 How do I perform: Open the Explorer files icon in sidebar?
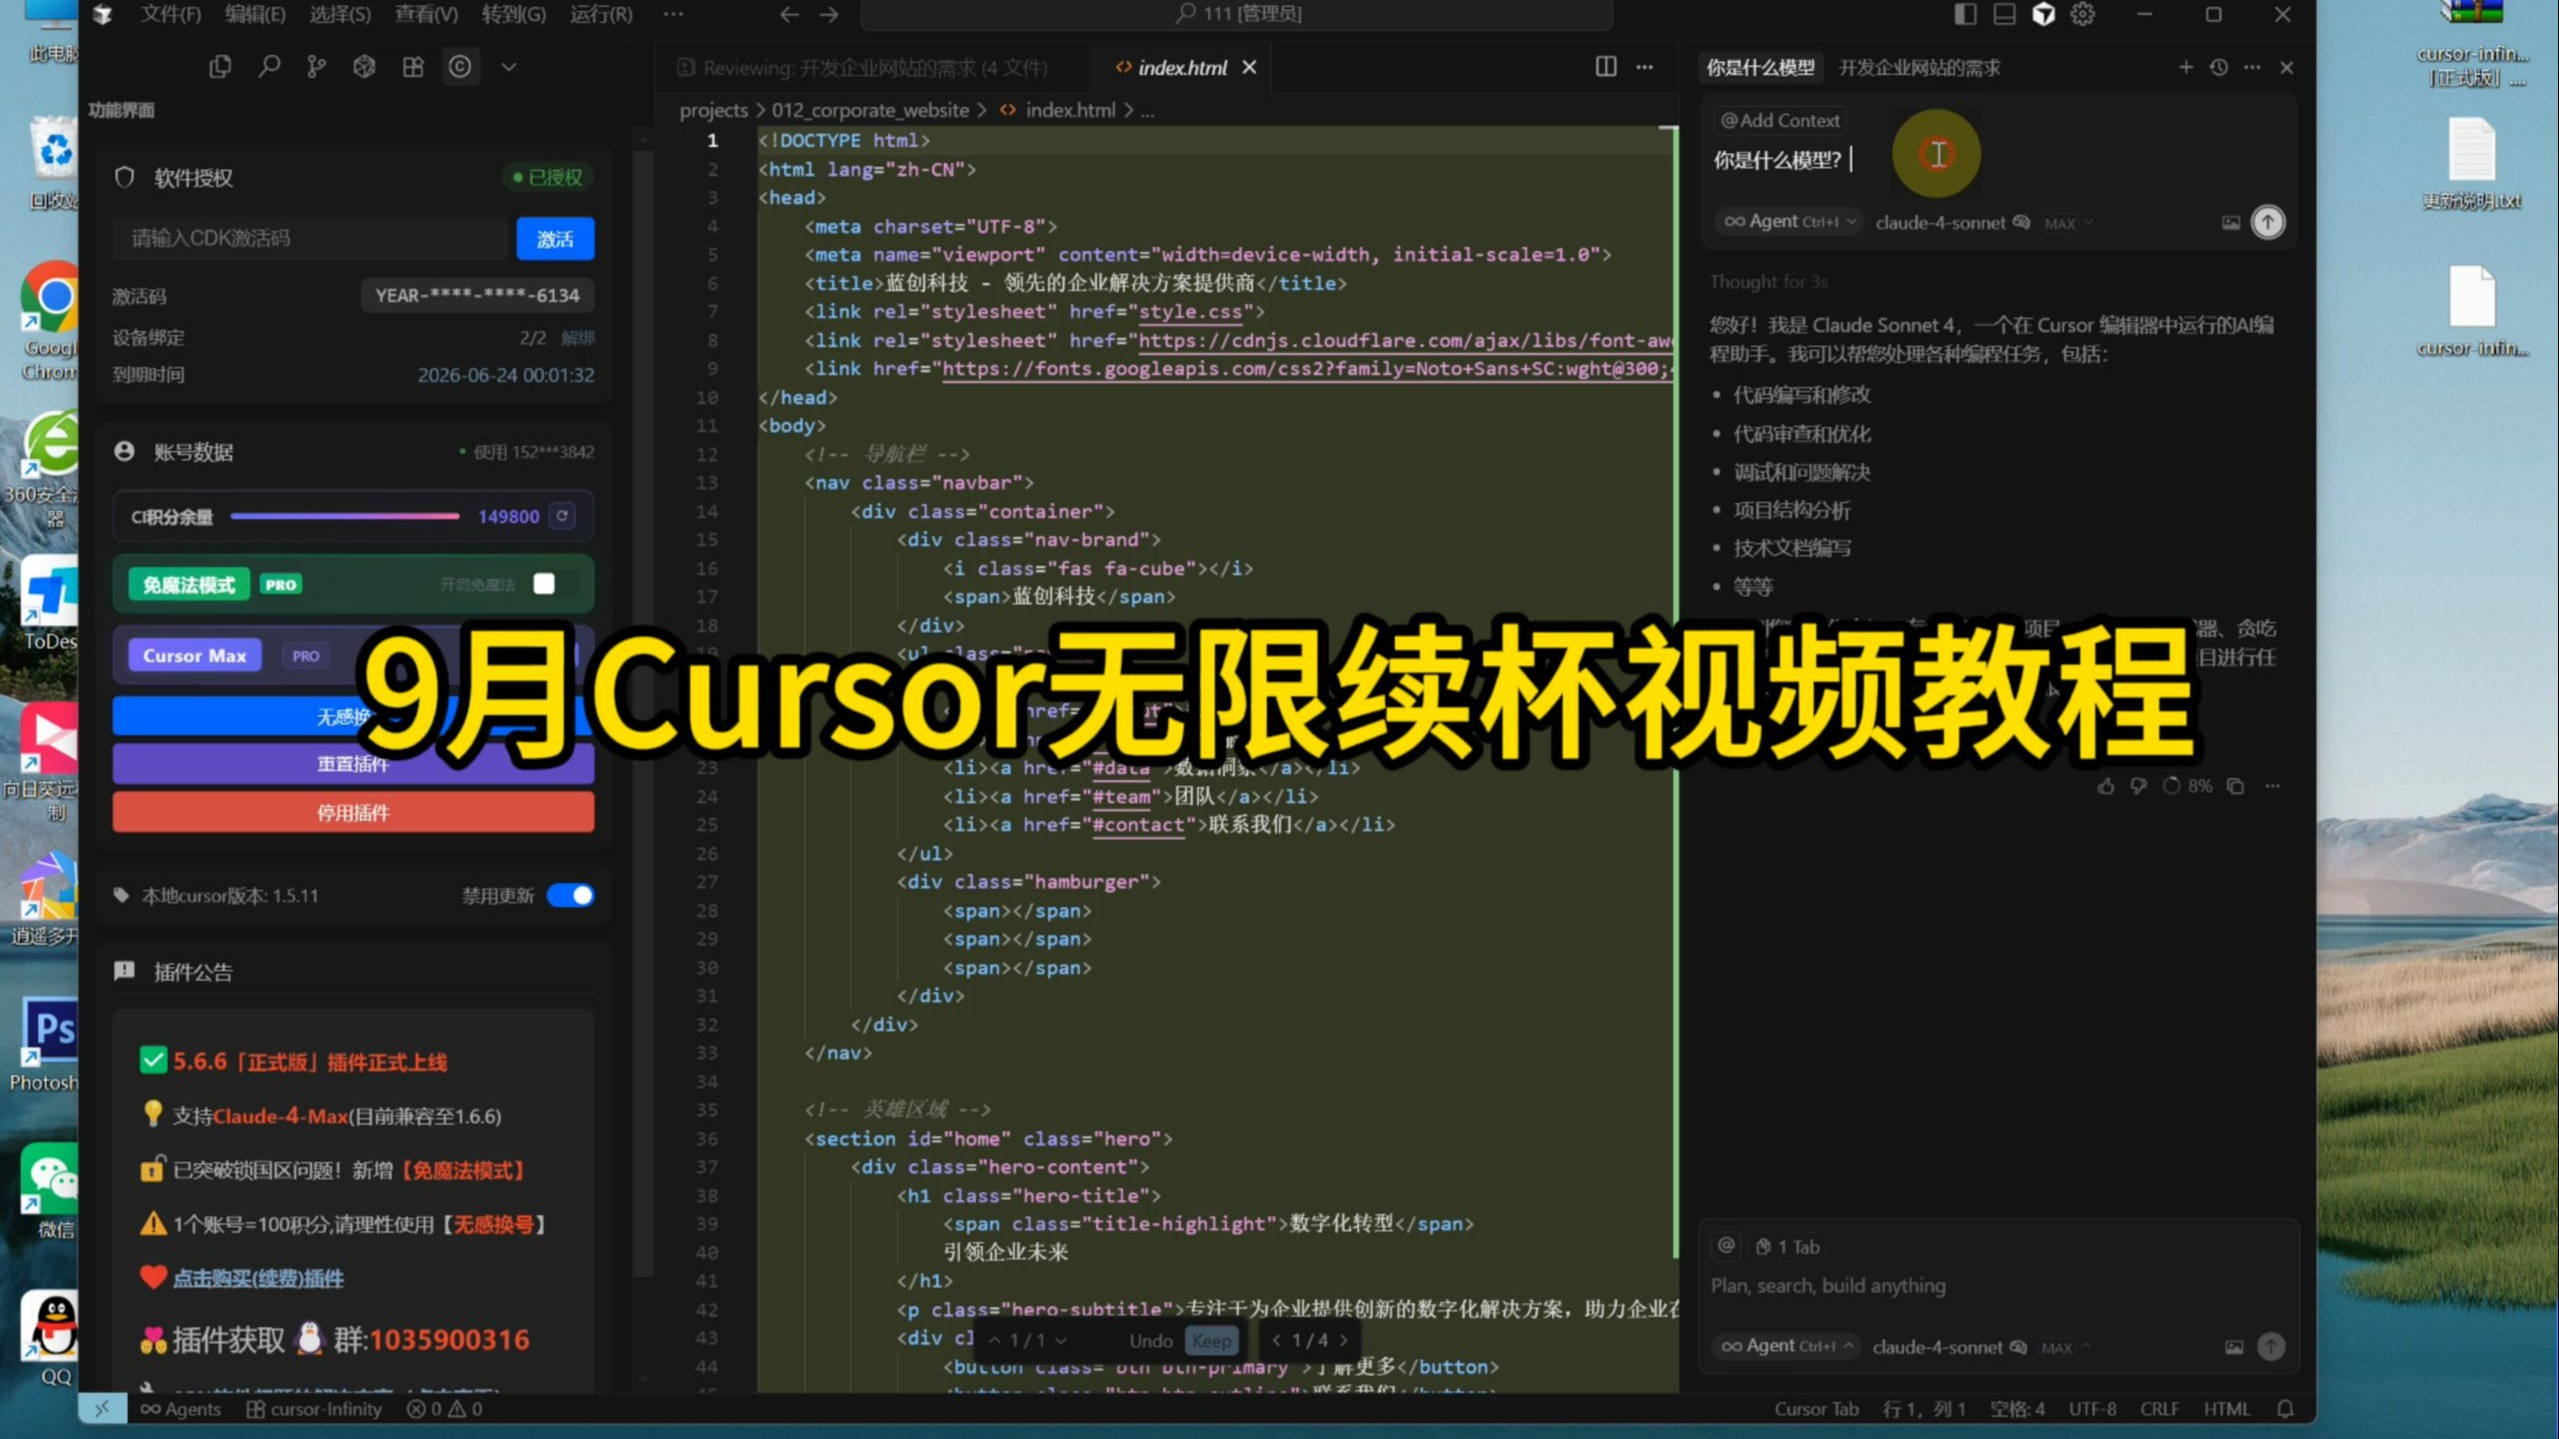pos(220,67)
